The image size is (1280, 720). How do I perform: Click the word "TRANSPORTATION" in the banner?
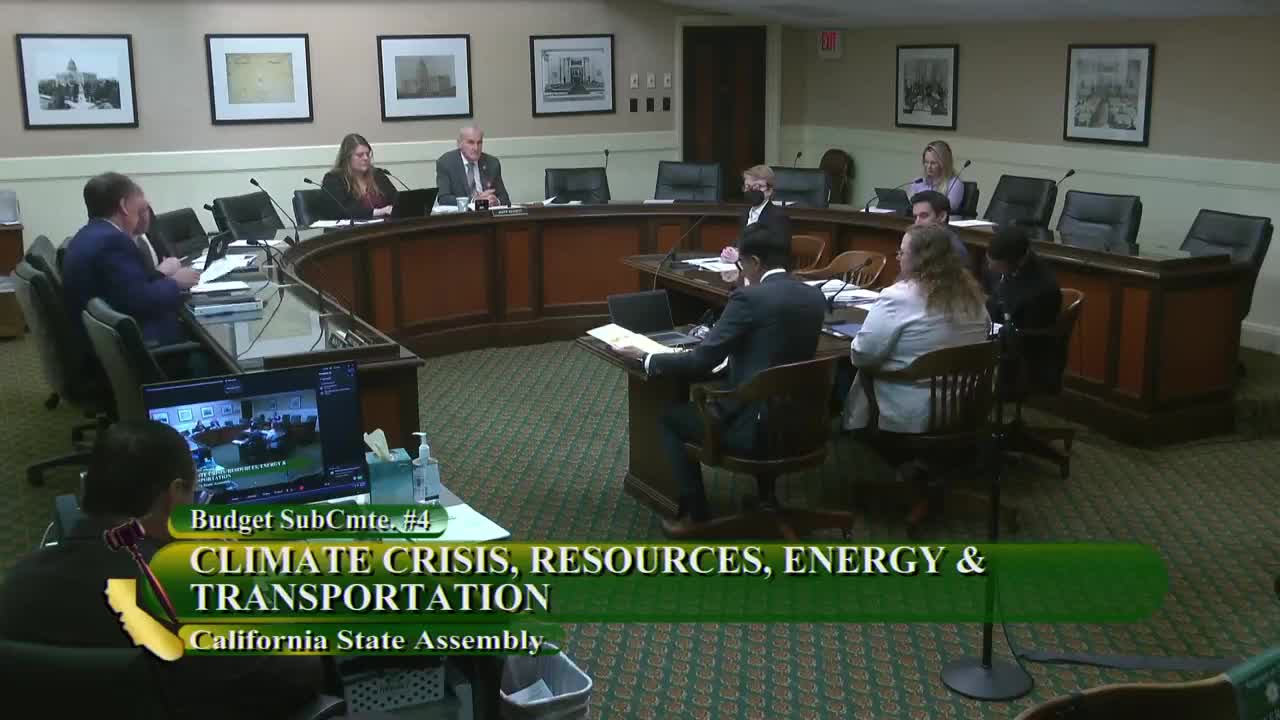tap(370, 597)
